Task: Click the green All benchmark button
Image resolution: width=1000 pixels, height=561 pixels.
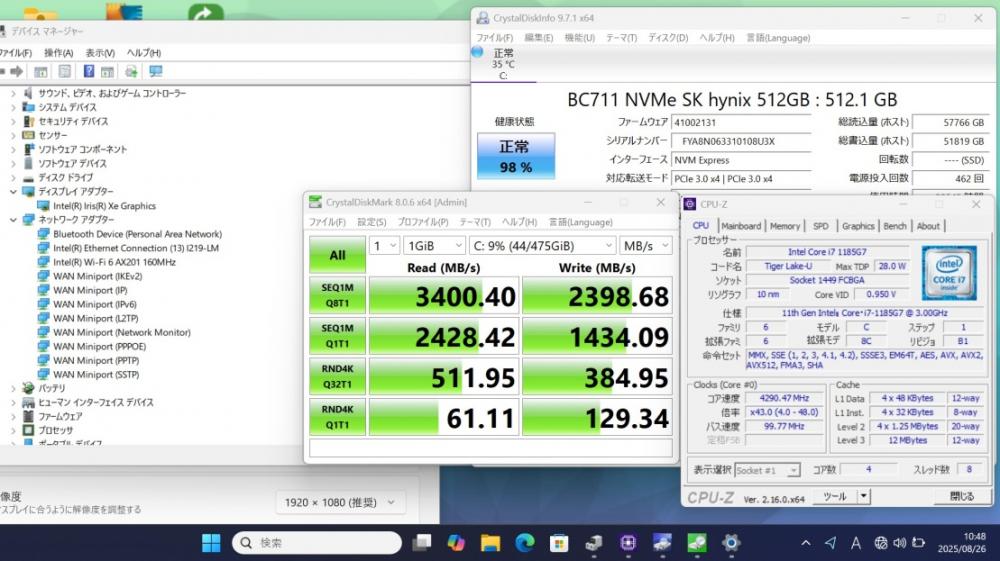Action: point(337,255)
